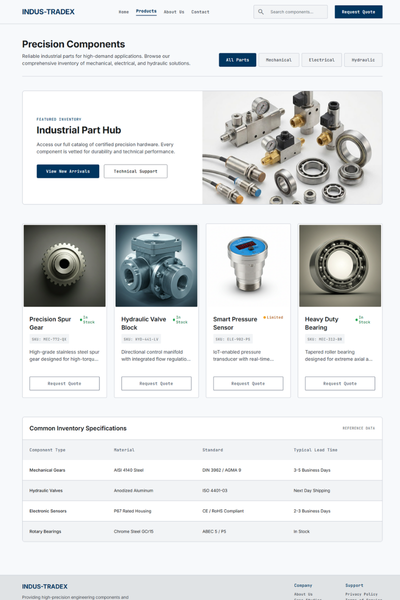Click the SKU tag under Precision Spur Gear
400x600 pixels.
tap(49, 339)
